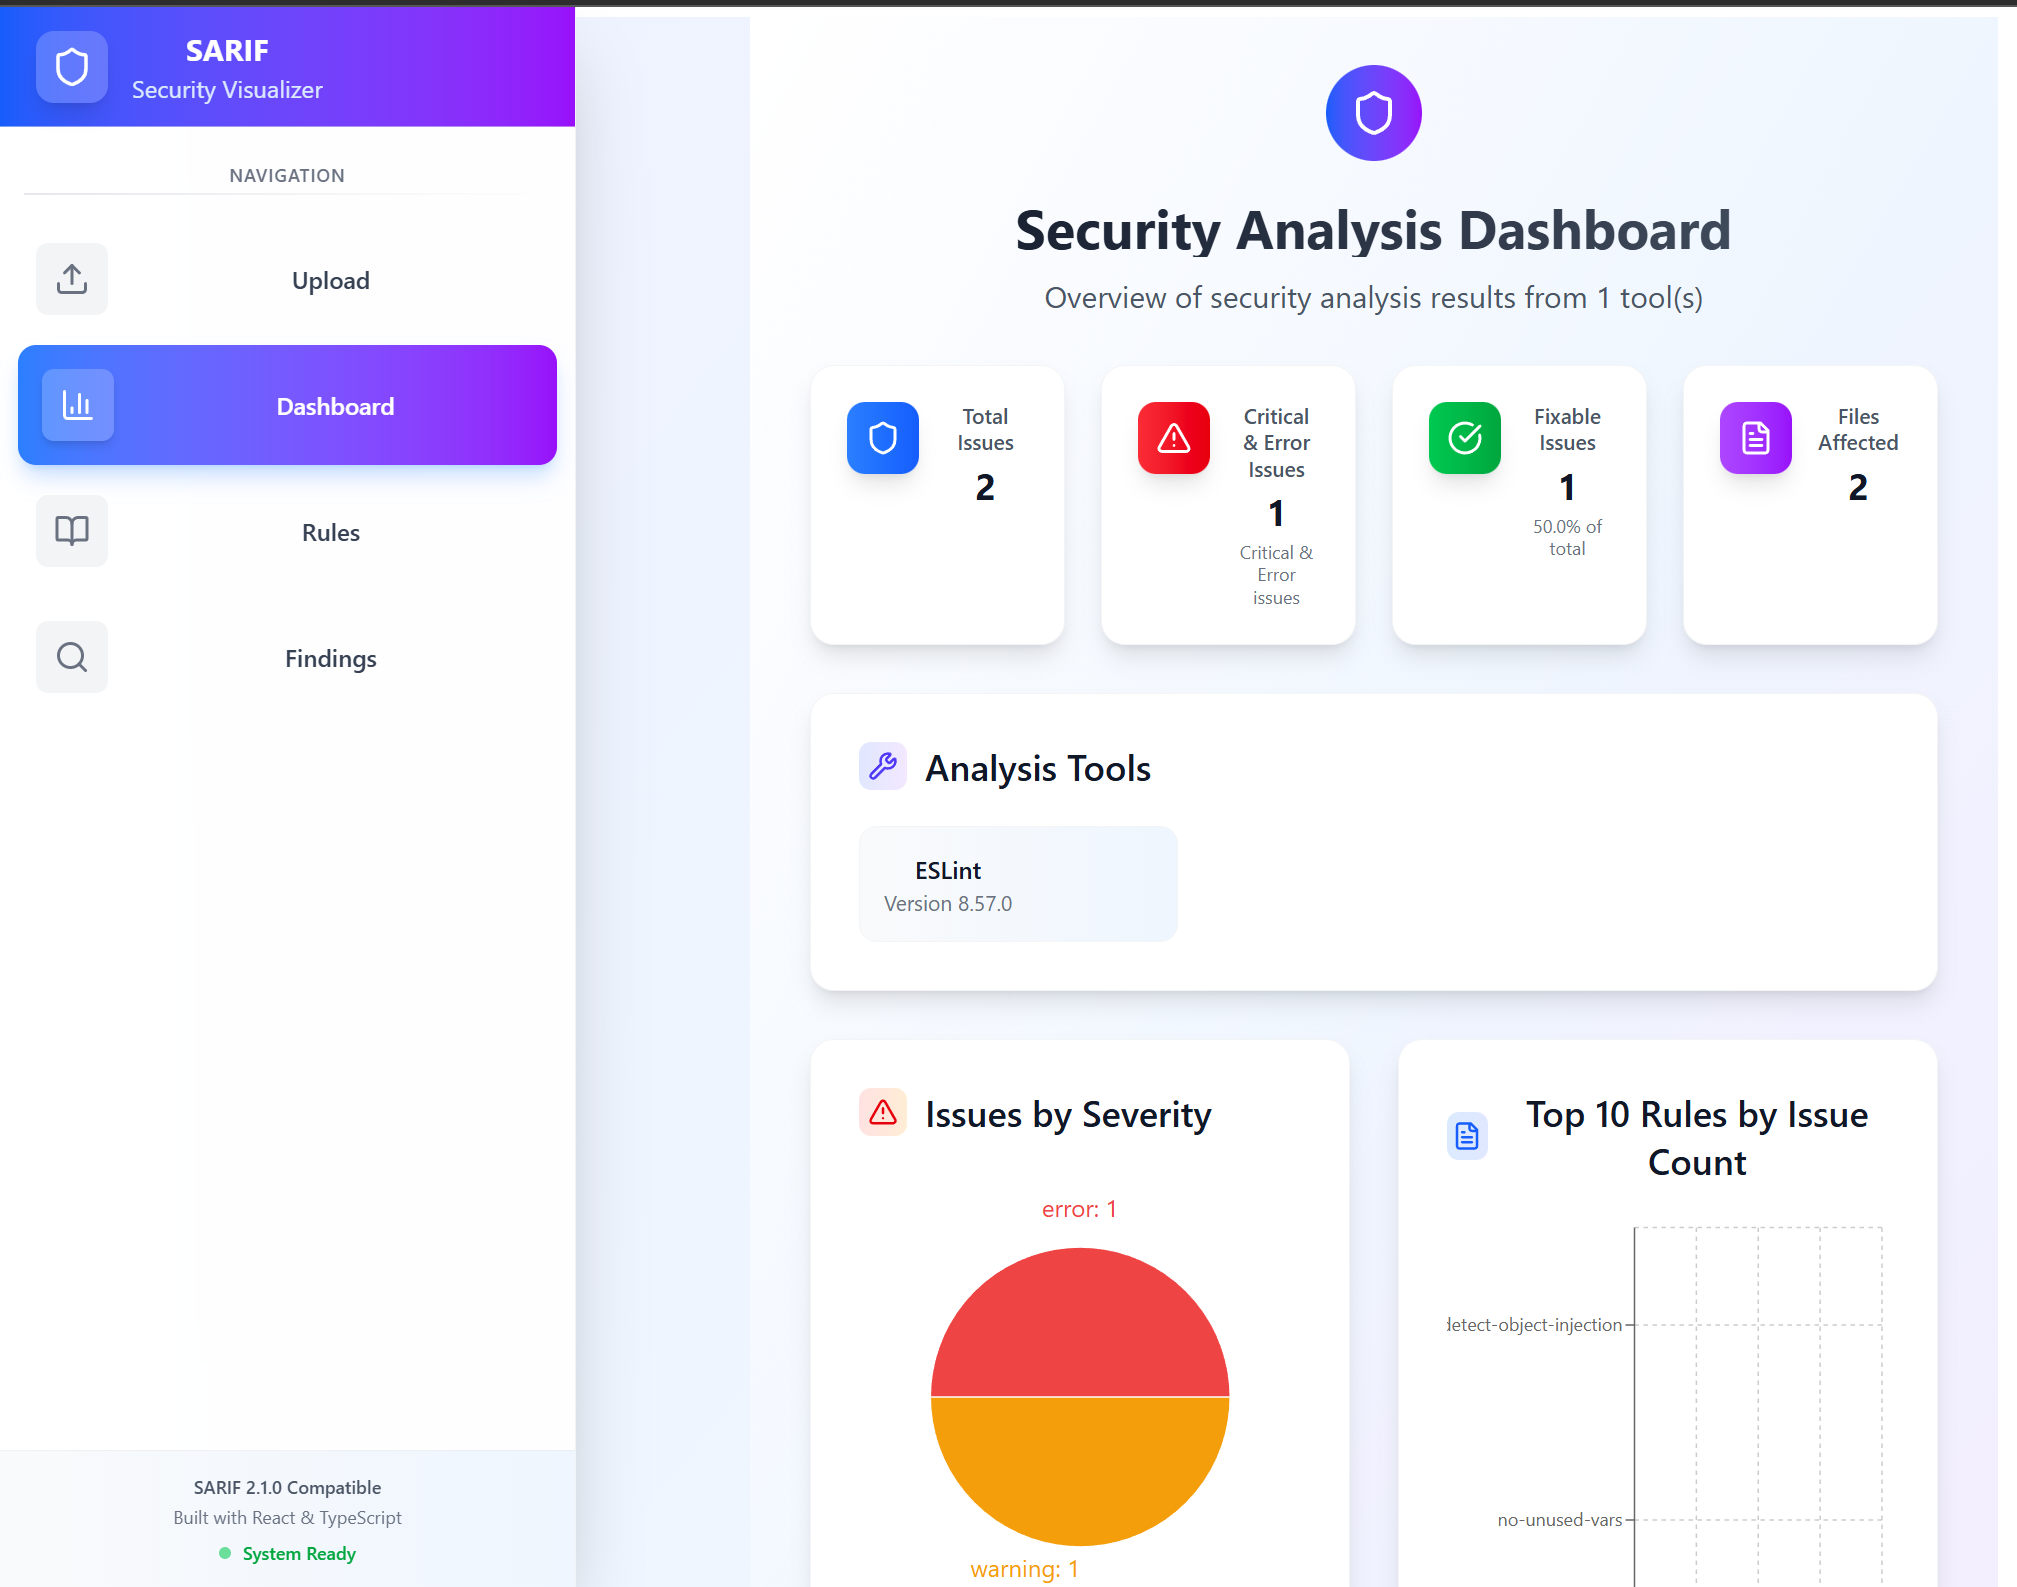2017x1587 pixels.
Task: Select Dashboard in the navigation menu
Action: point(334,405)
